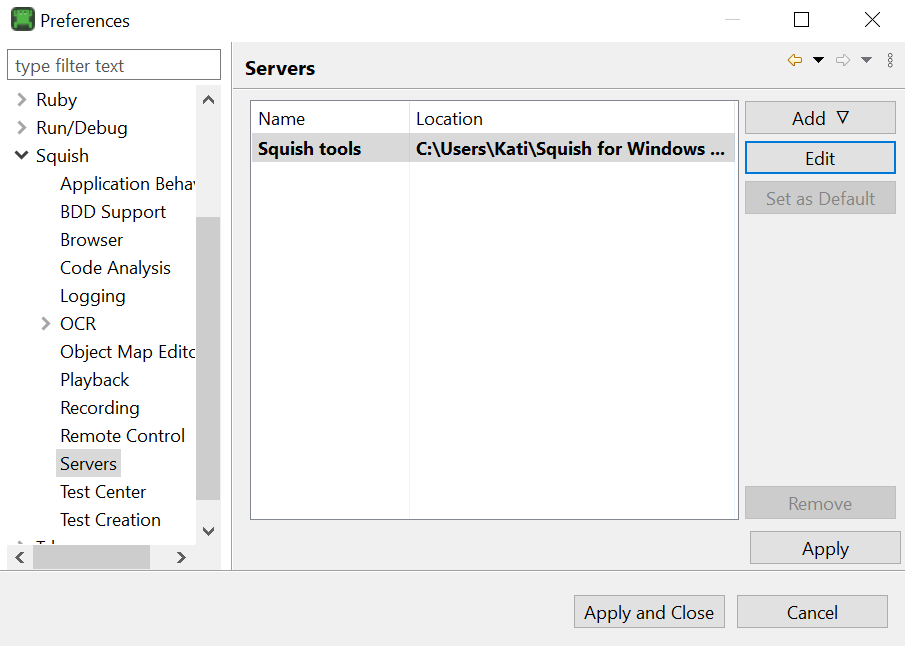The height and width of the screenshot is (646, 905).
Task: Expand the Run/Debug tree node
Action: [x=22, y=127]
